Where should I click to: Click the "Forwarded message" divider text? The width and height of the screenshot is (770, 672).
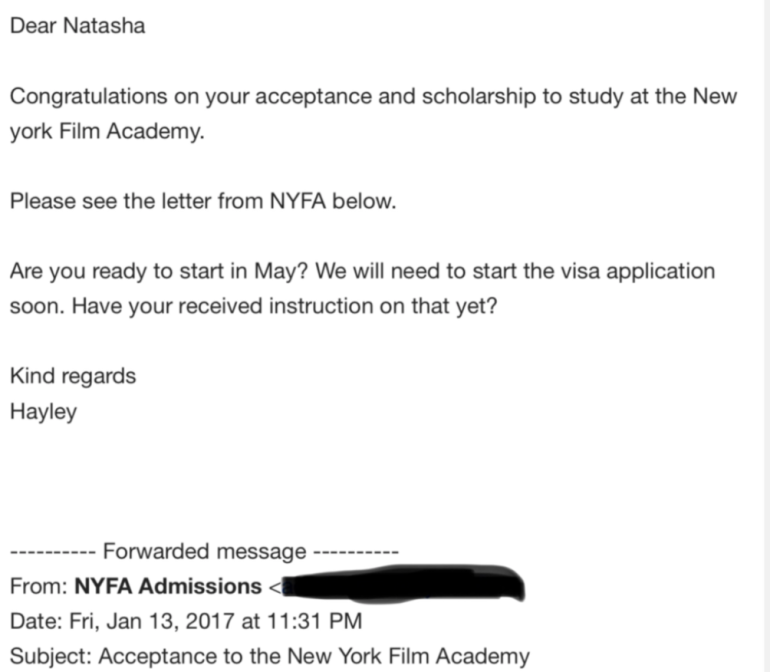coord(204,552)
